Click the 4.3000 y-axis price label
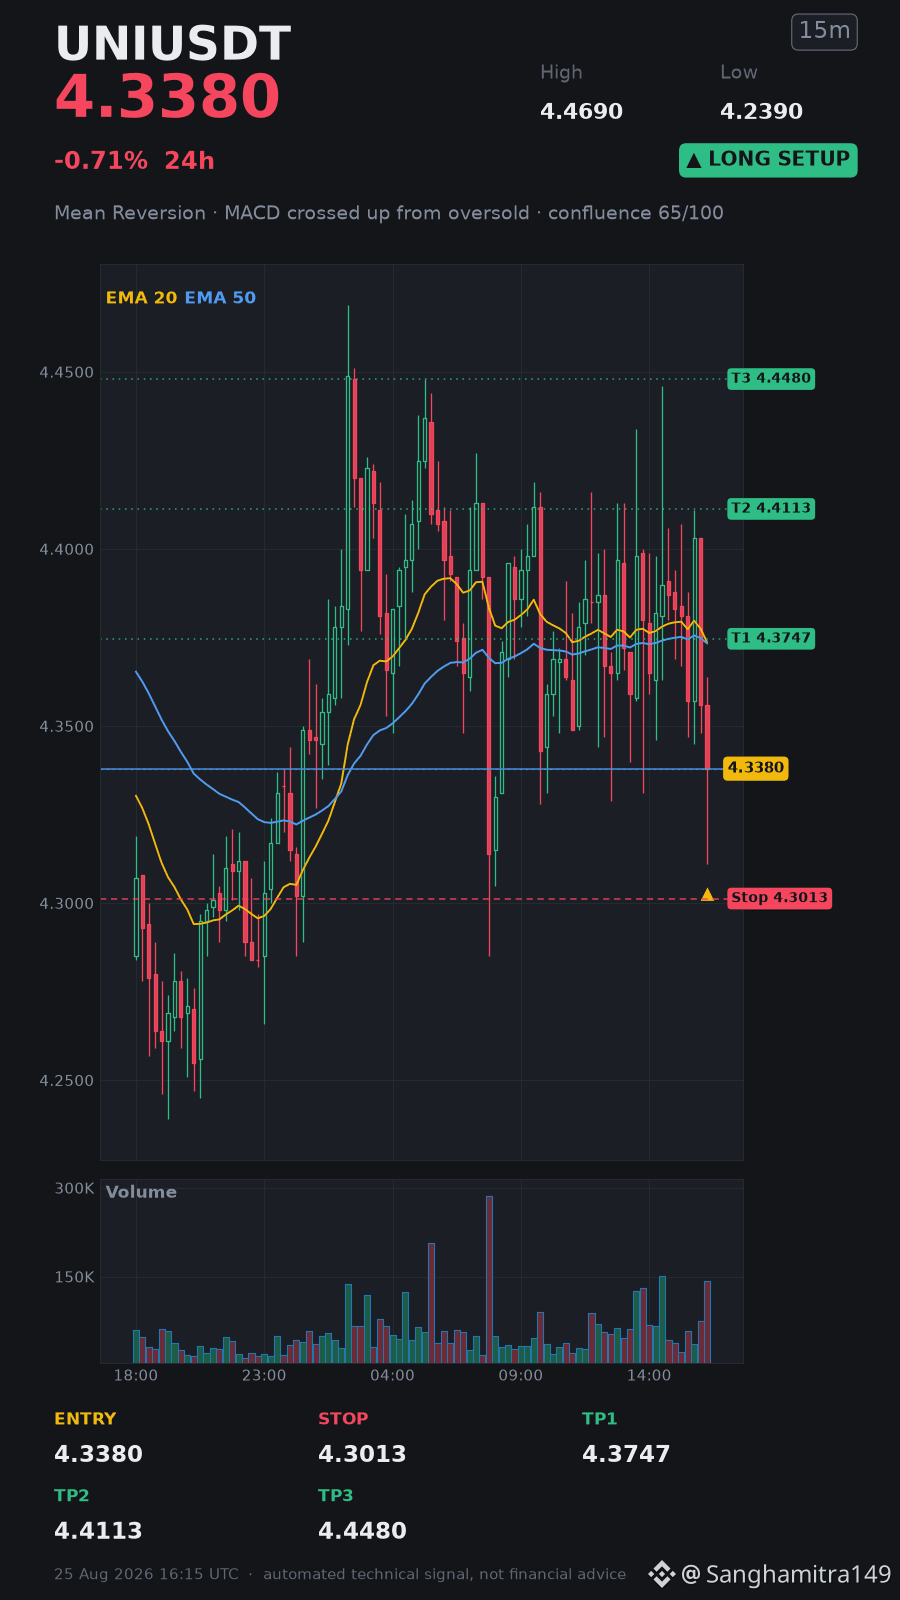900x1600 pixels. 66,904
